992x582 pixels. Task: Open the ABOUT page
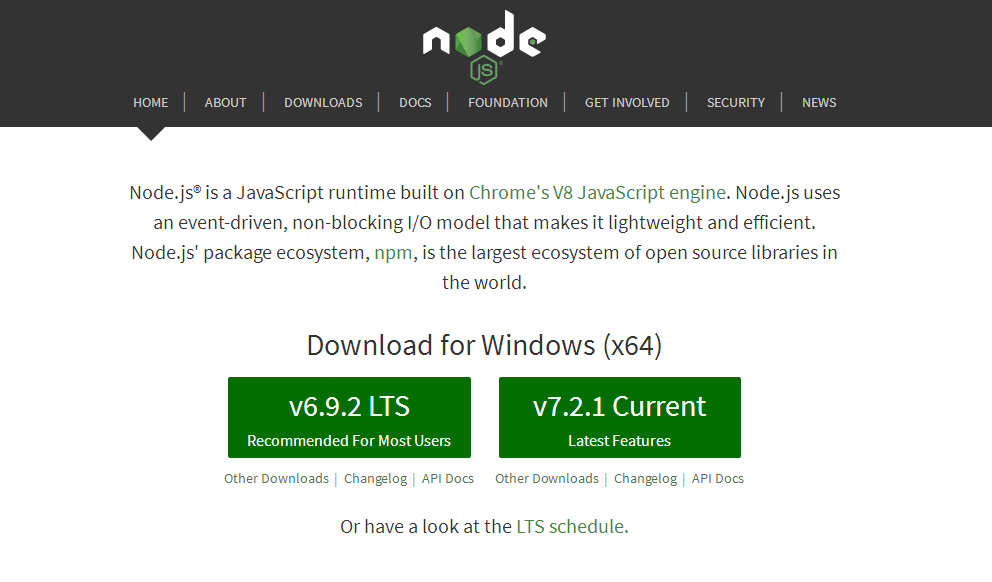tap(225, 102)
